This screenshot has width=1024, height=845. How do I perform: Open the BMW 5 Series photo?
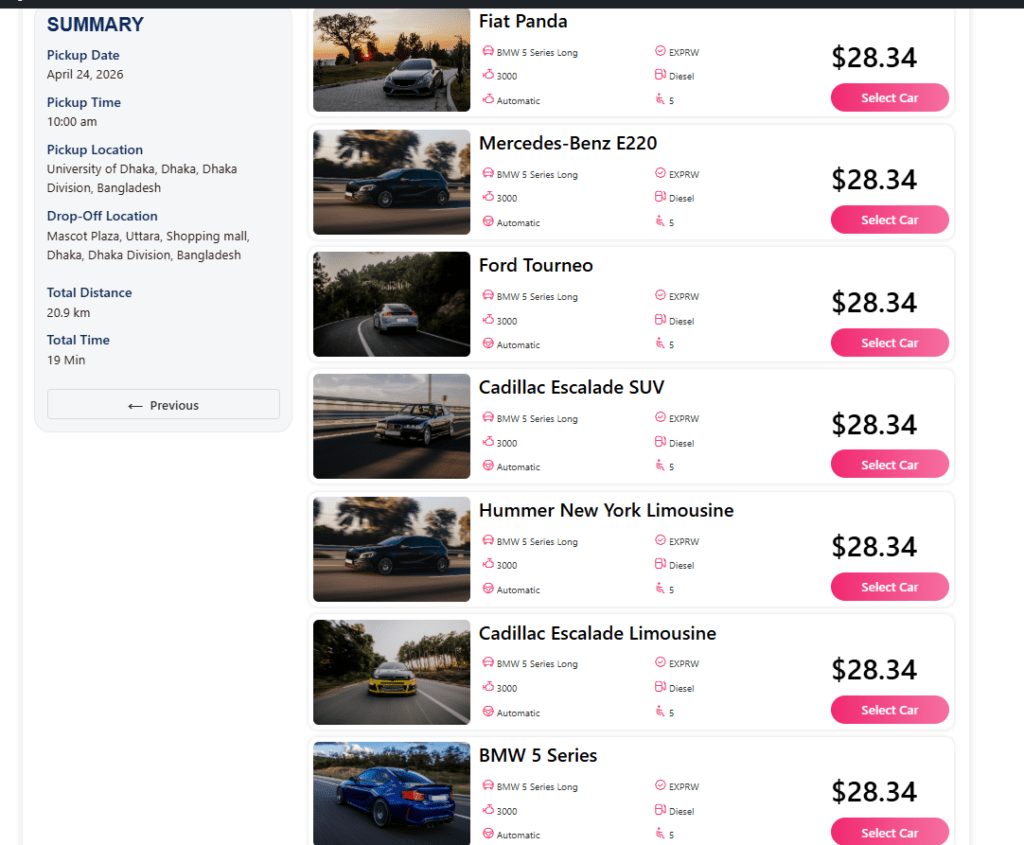click(391, 793)
